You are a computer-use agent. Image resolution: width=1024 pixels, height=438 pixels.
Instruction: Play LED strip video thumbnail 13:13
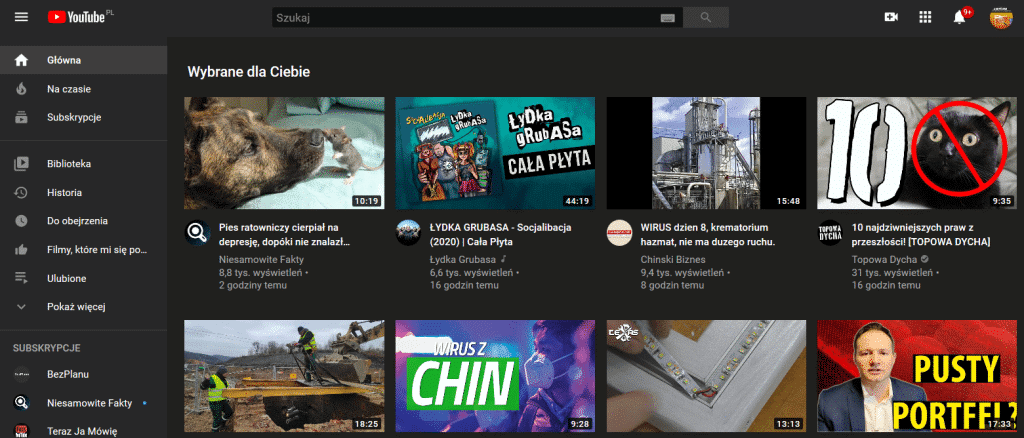pos(707,376)
